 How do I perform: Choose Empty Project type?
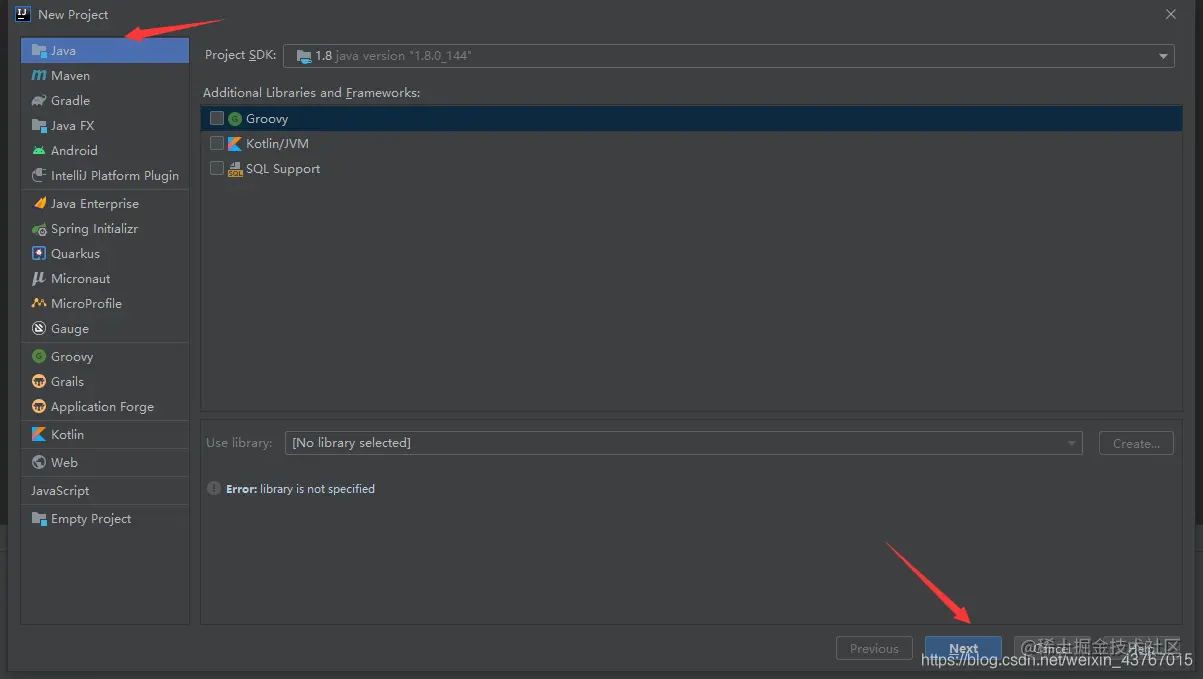105,518
